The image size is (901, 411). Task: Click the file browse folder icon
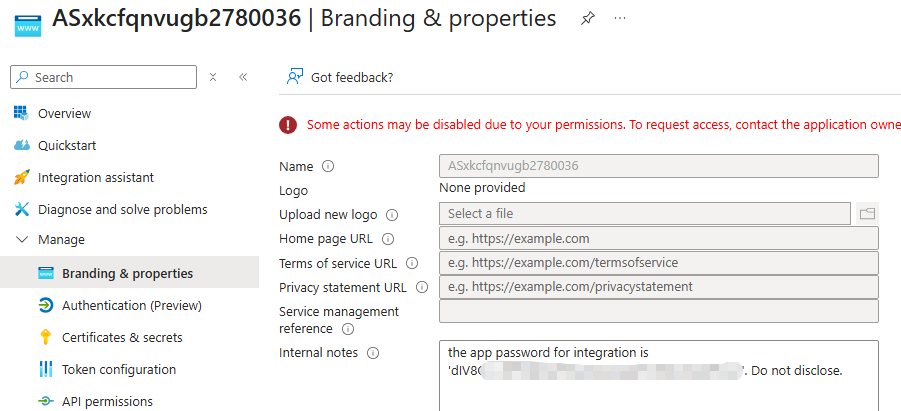tap(867, 213)
